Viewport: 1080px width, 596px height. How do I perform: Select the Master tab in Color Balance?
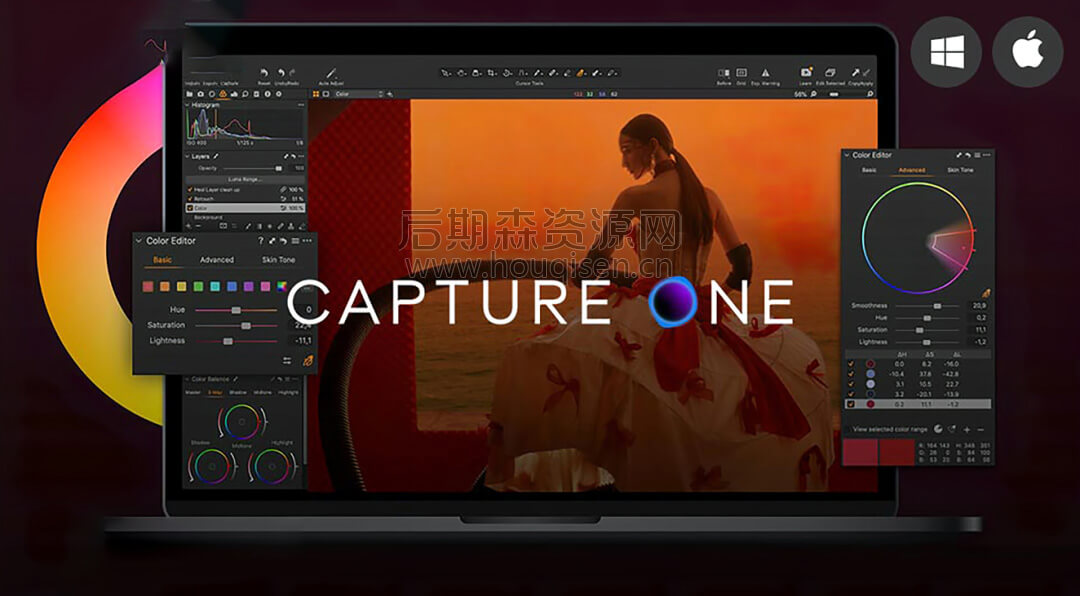[193, 393]
